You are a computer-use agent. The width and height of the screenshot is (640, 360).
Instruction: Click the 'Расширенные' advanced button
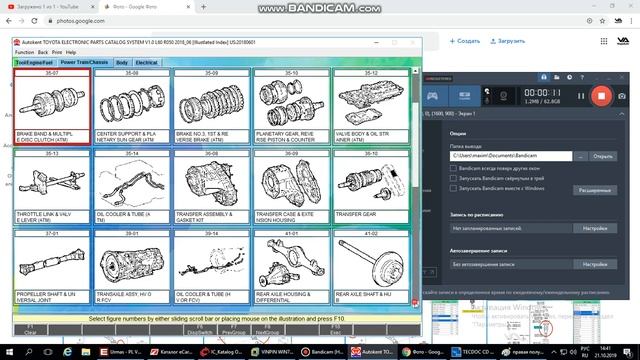595,190
